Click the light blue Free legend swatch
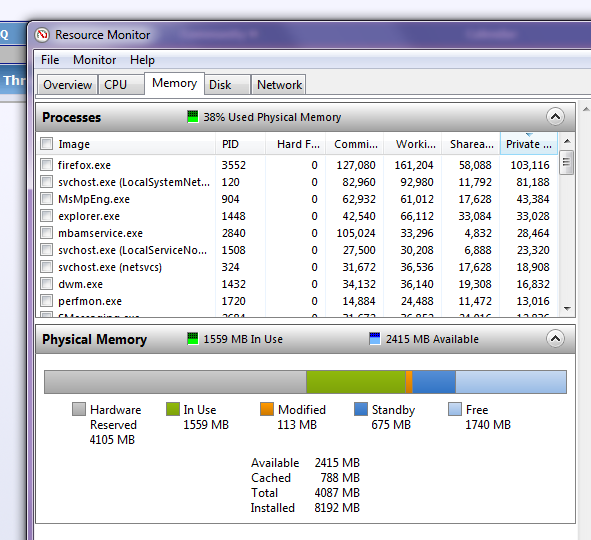591x540 pixels. coord(455,409)
